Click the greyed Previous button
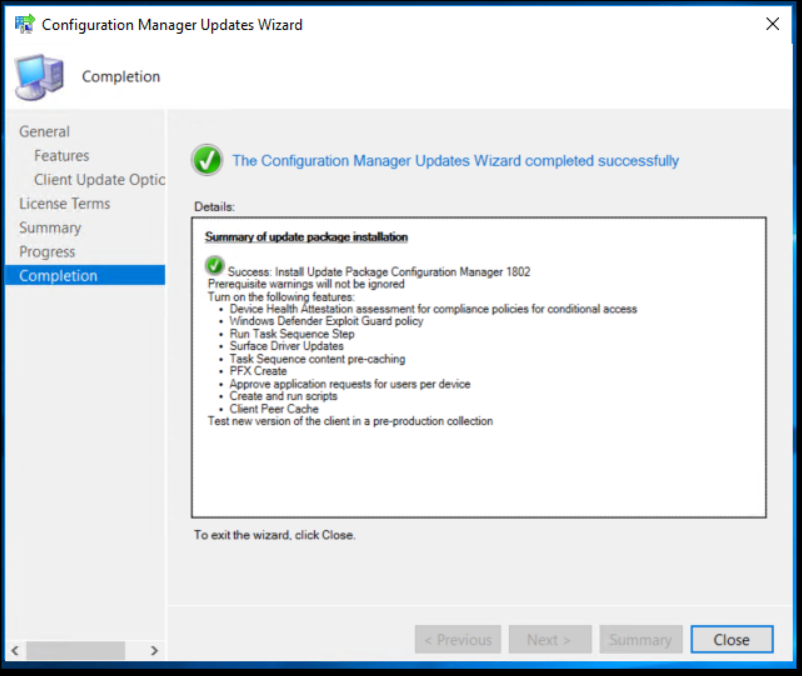Image resolution: width=802 pixels, height=676 pixels. [x=458, y=639]
